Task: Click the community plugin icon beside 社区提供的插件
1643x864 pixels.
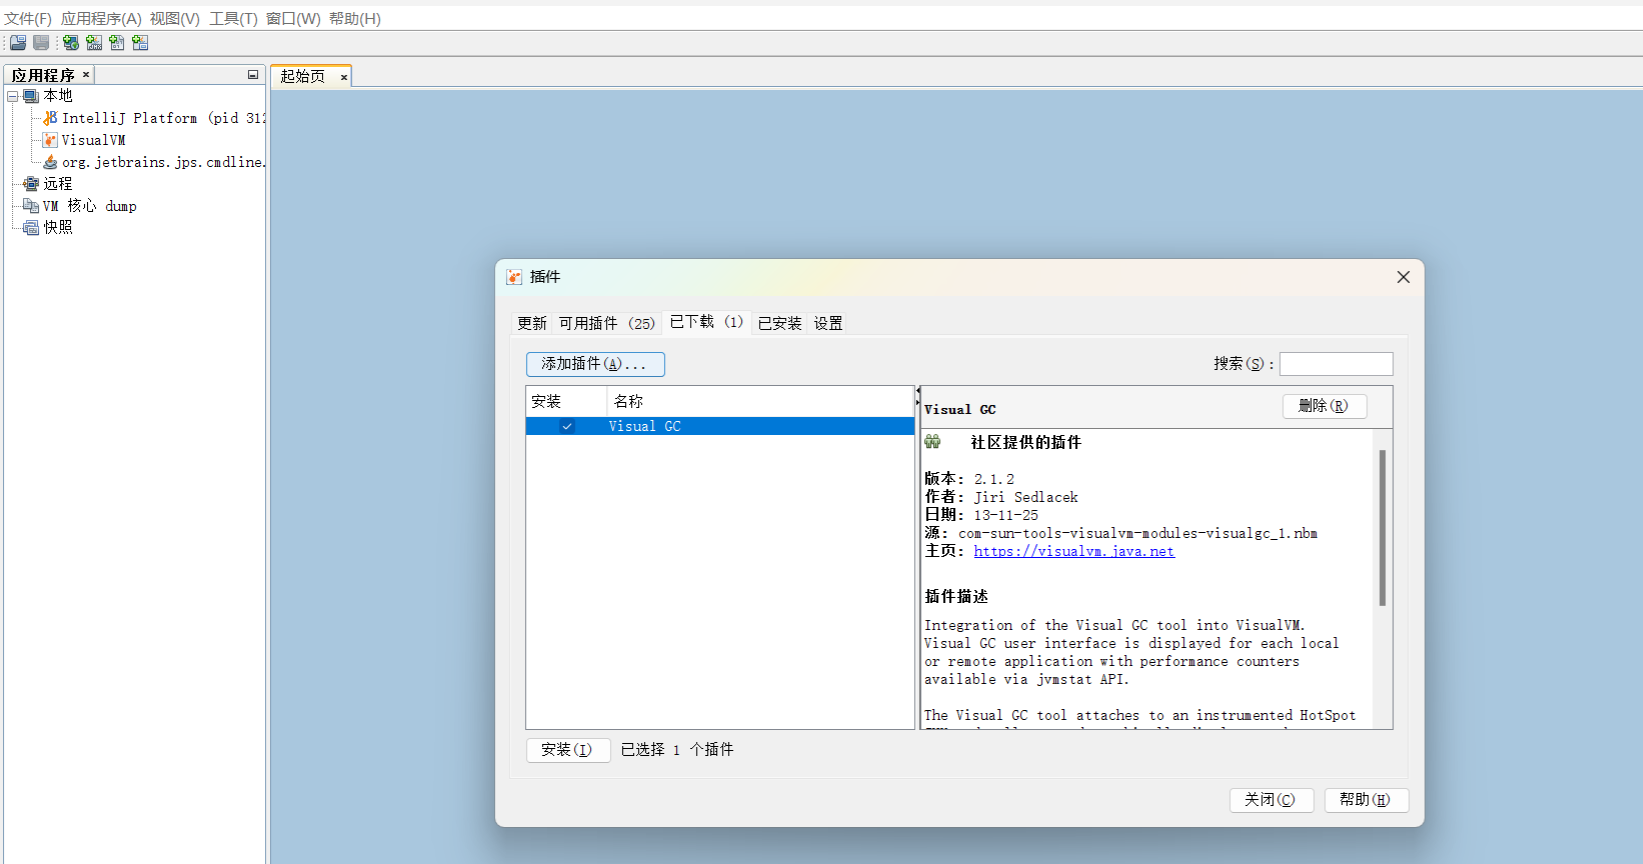Action: (x=933, y=442)
